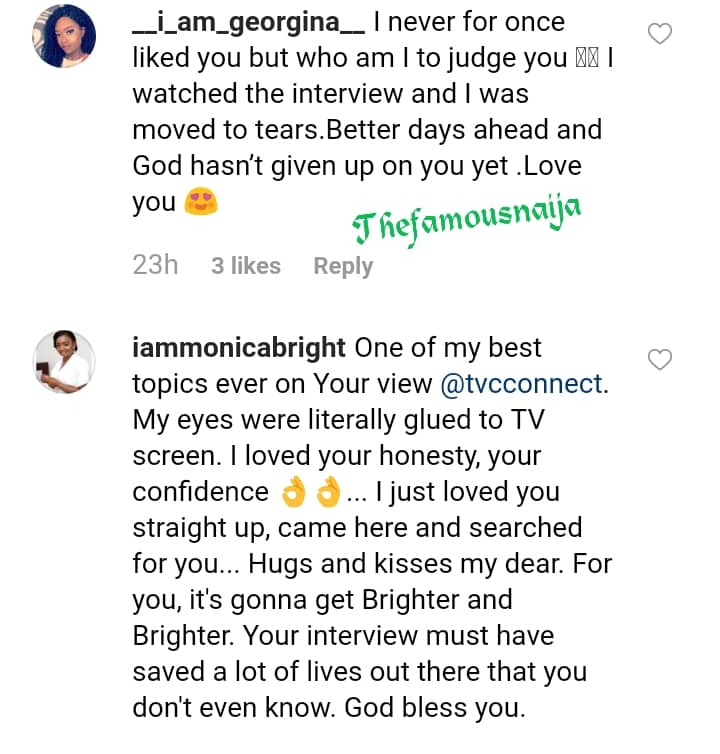720x754 pixels.
Task: Open __i_am_georgina__'s profile picture
Action: [66, 37]
